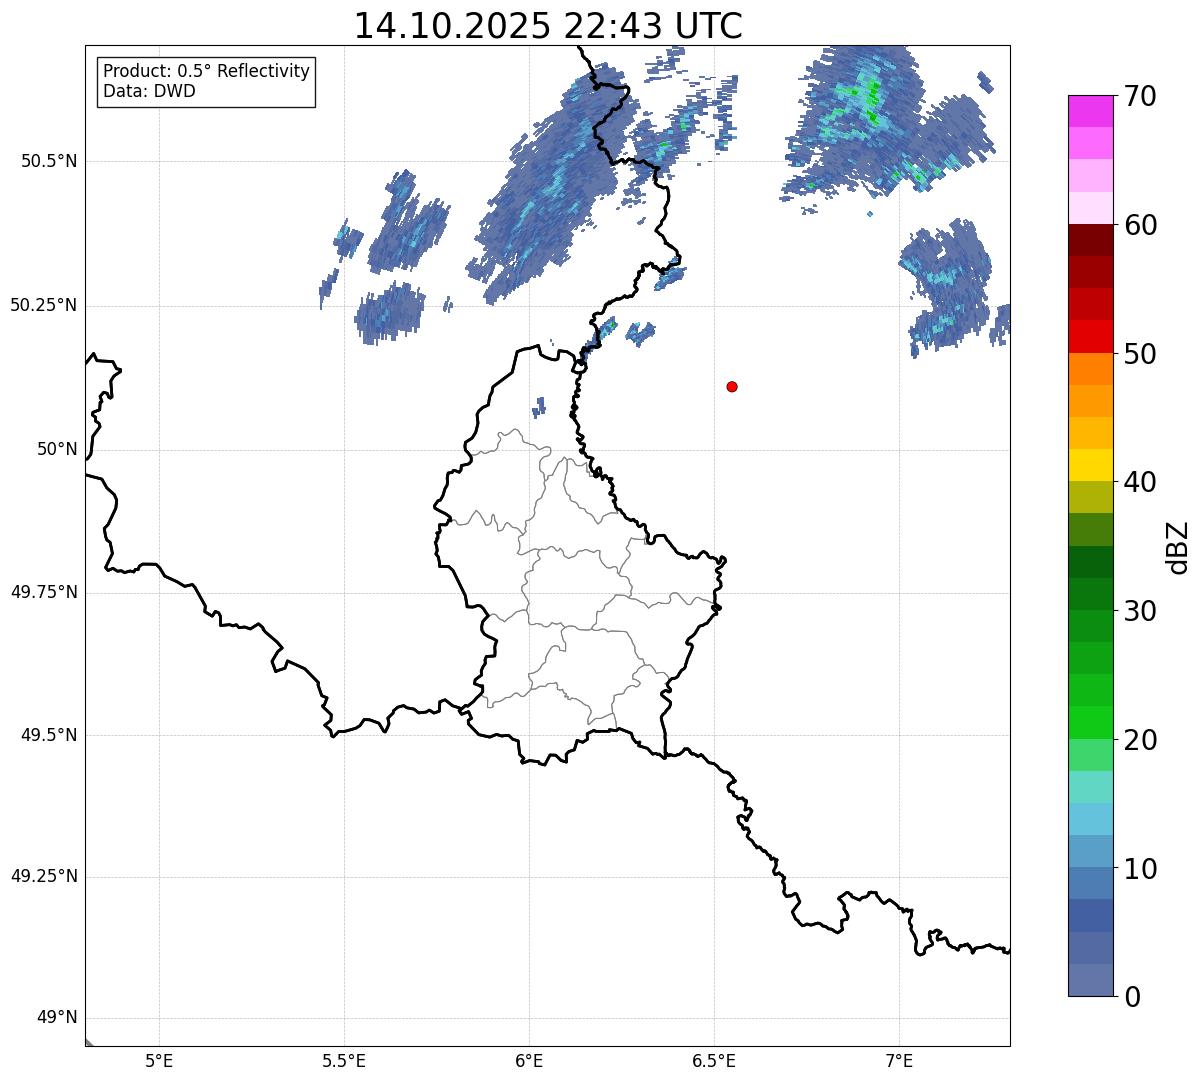
Task: Click the 50°N latitude label
Action: [x=57, y=449]
